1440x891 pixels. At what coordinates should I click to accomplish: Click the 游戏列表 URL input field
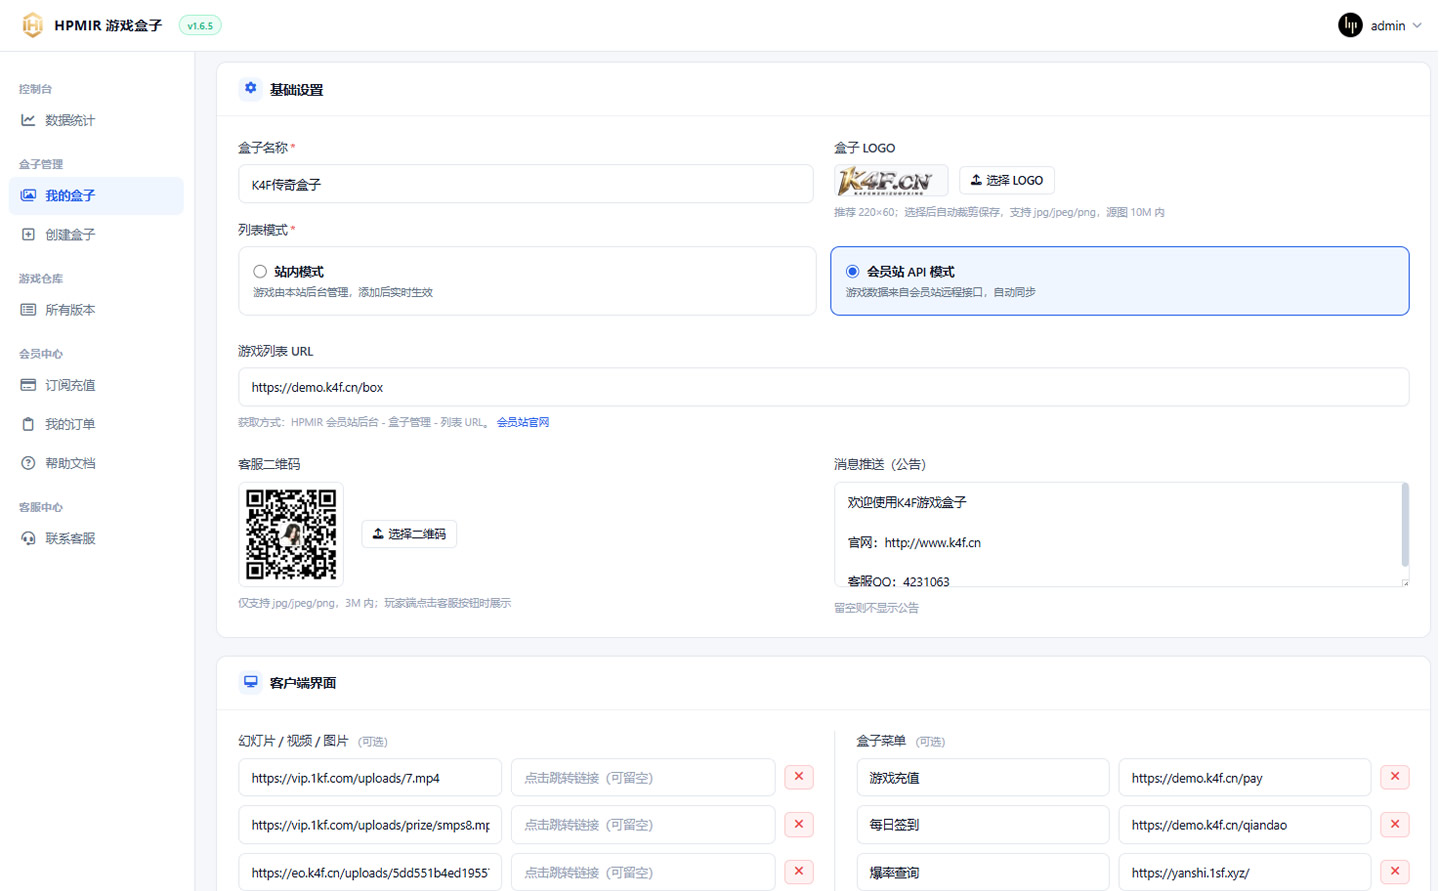point(824,387)
